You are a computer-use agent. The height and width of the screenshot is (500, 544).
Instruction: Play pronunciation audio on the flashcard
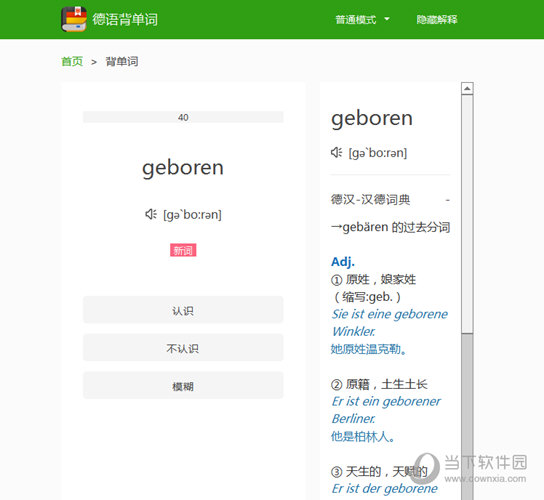[x=151, y=214]
